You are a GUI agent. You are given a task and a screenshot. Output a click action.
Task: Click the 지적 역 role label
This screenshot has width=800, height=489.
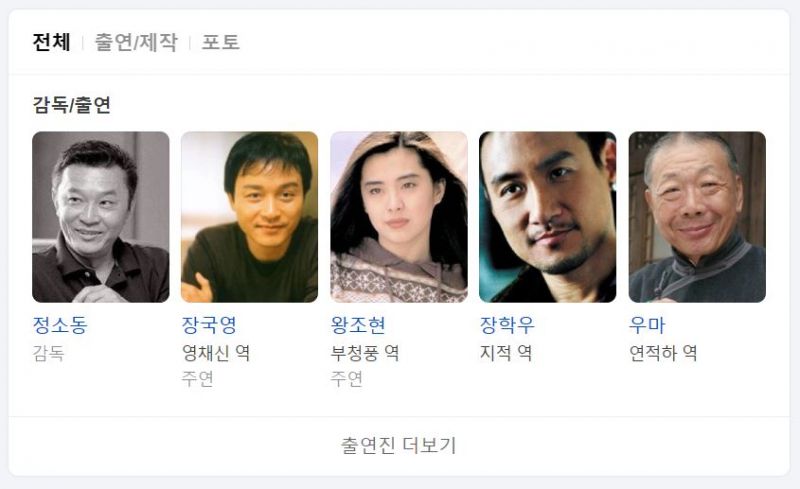[x=506, y=353]
